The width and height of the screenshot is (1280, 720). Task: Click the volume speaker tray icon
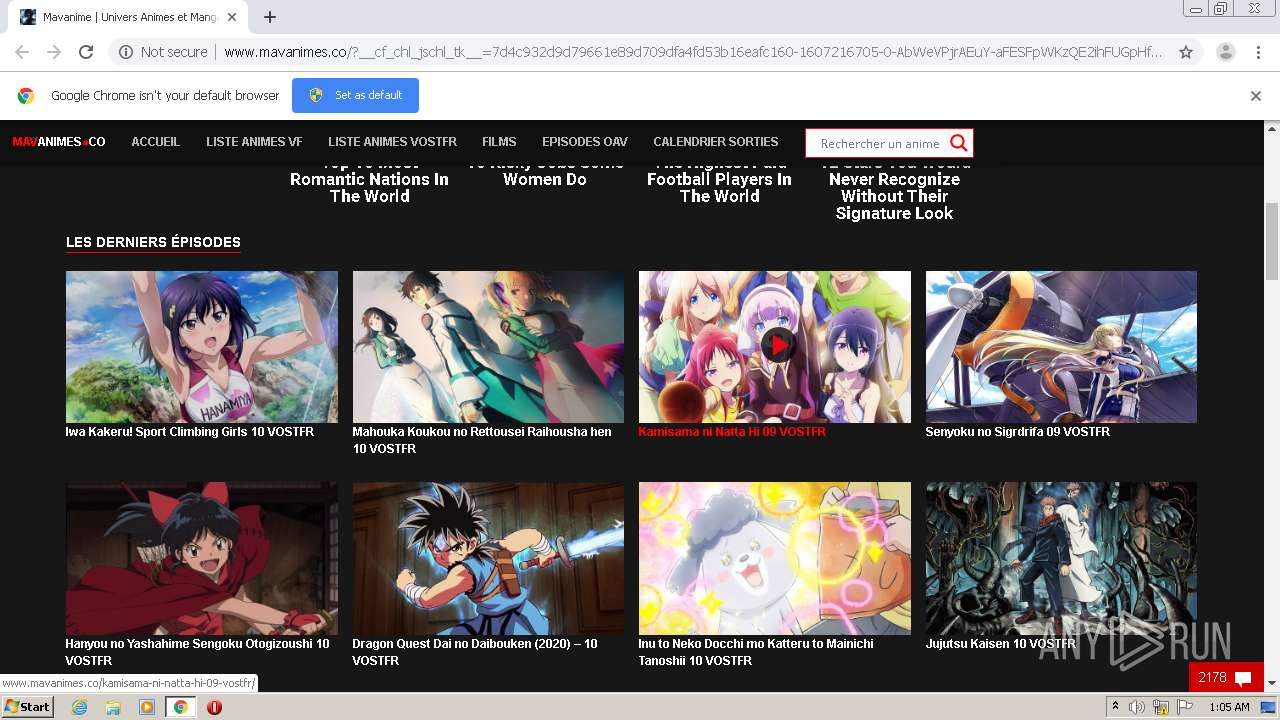[1137, 707]
